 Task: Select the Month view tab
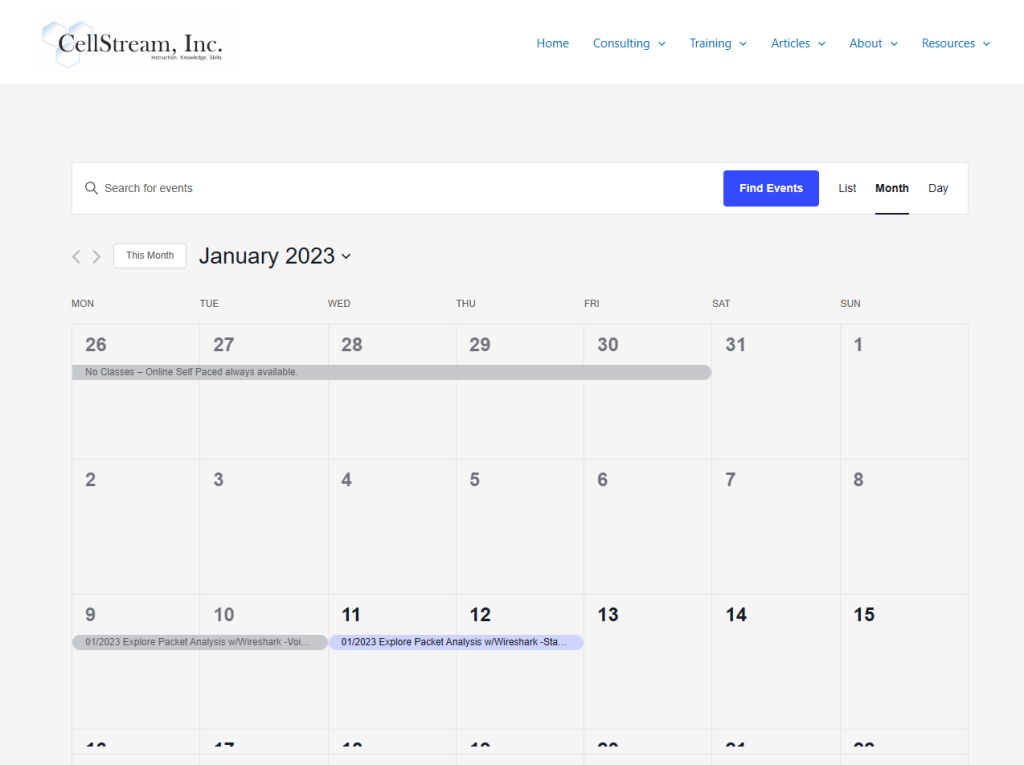[891, 188]
